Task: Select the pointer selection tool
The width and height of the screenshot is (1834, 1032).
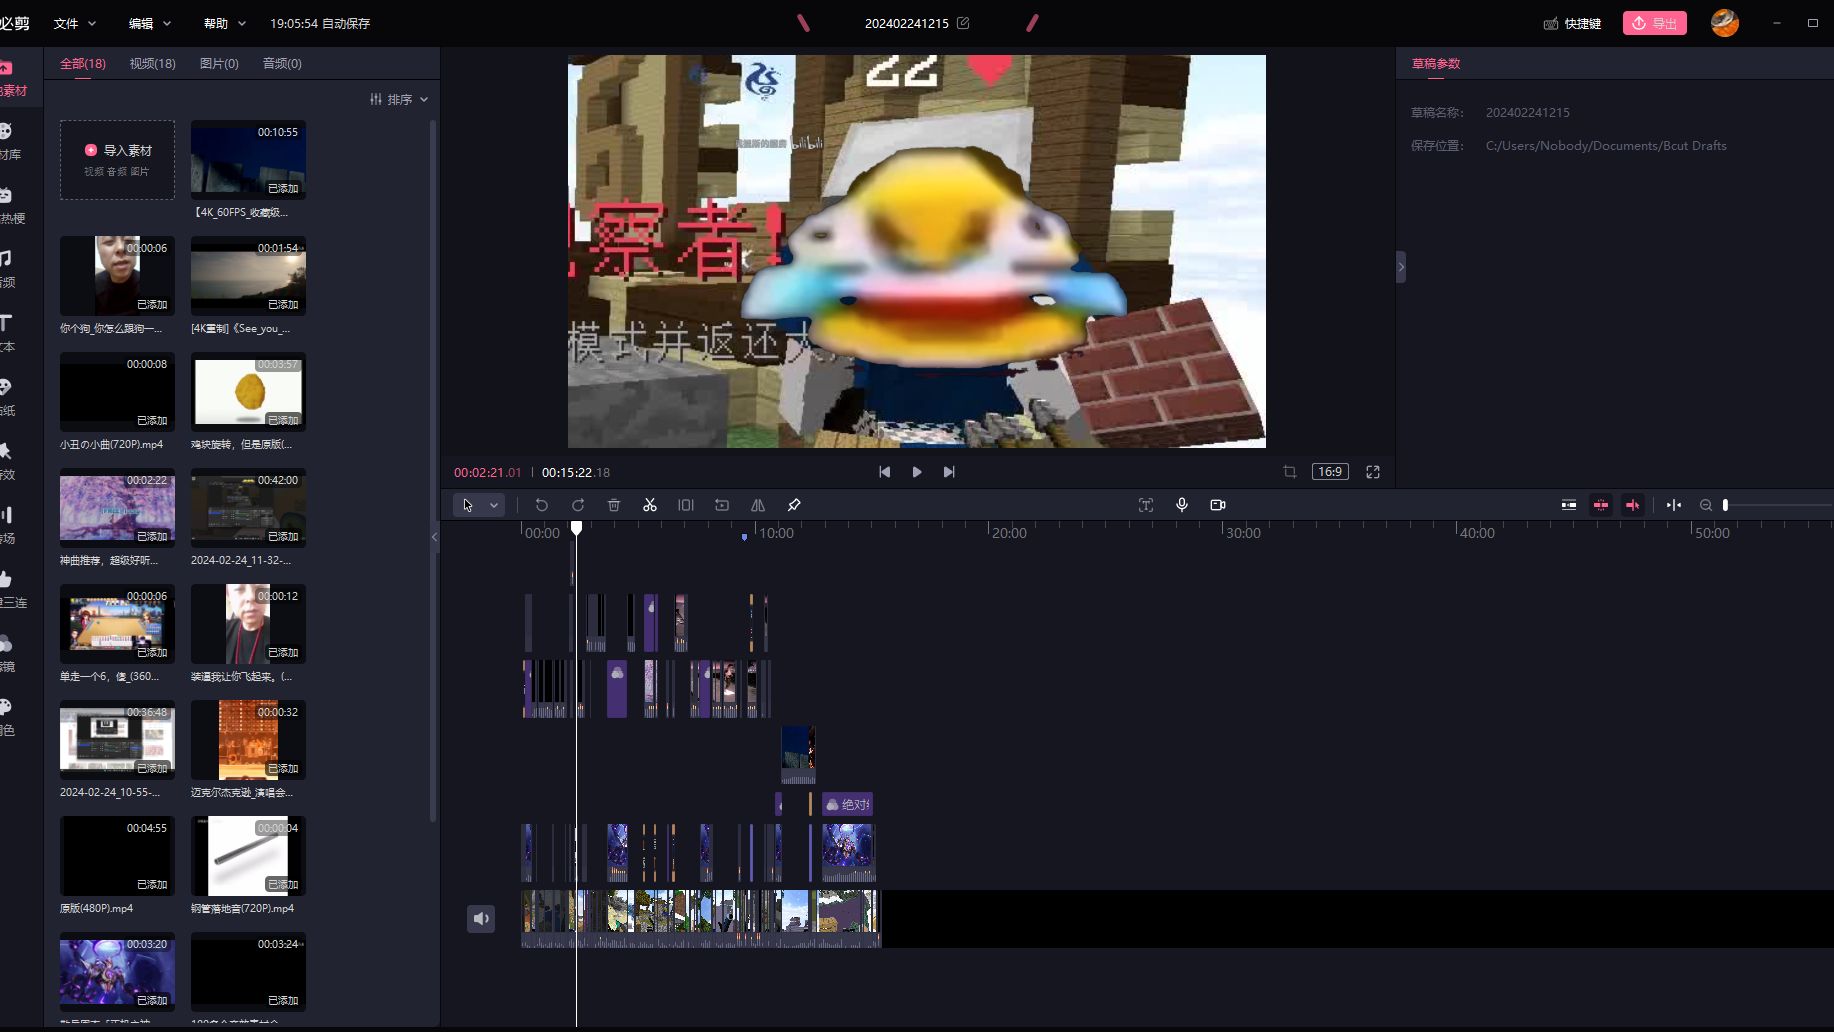Action: point(467,505)
